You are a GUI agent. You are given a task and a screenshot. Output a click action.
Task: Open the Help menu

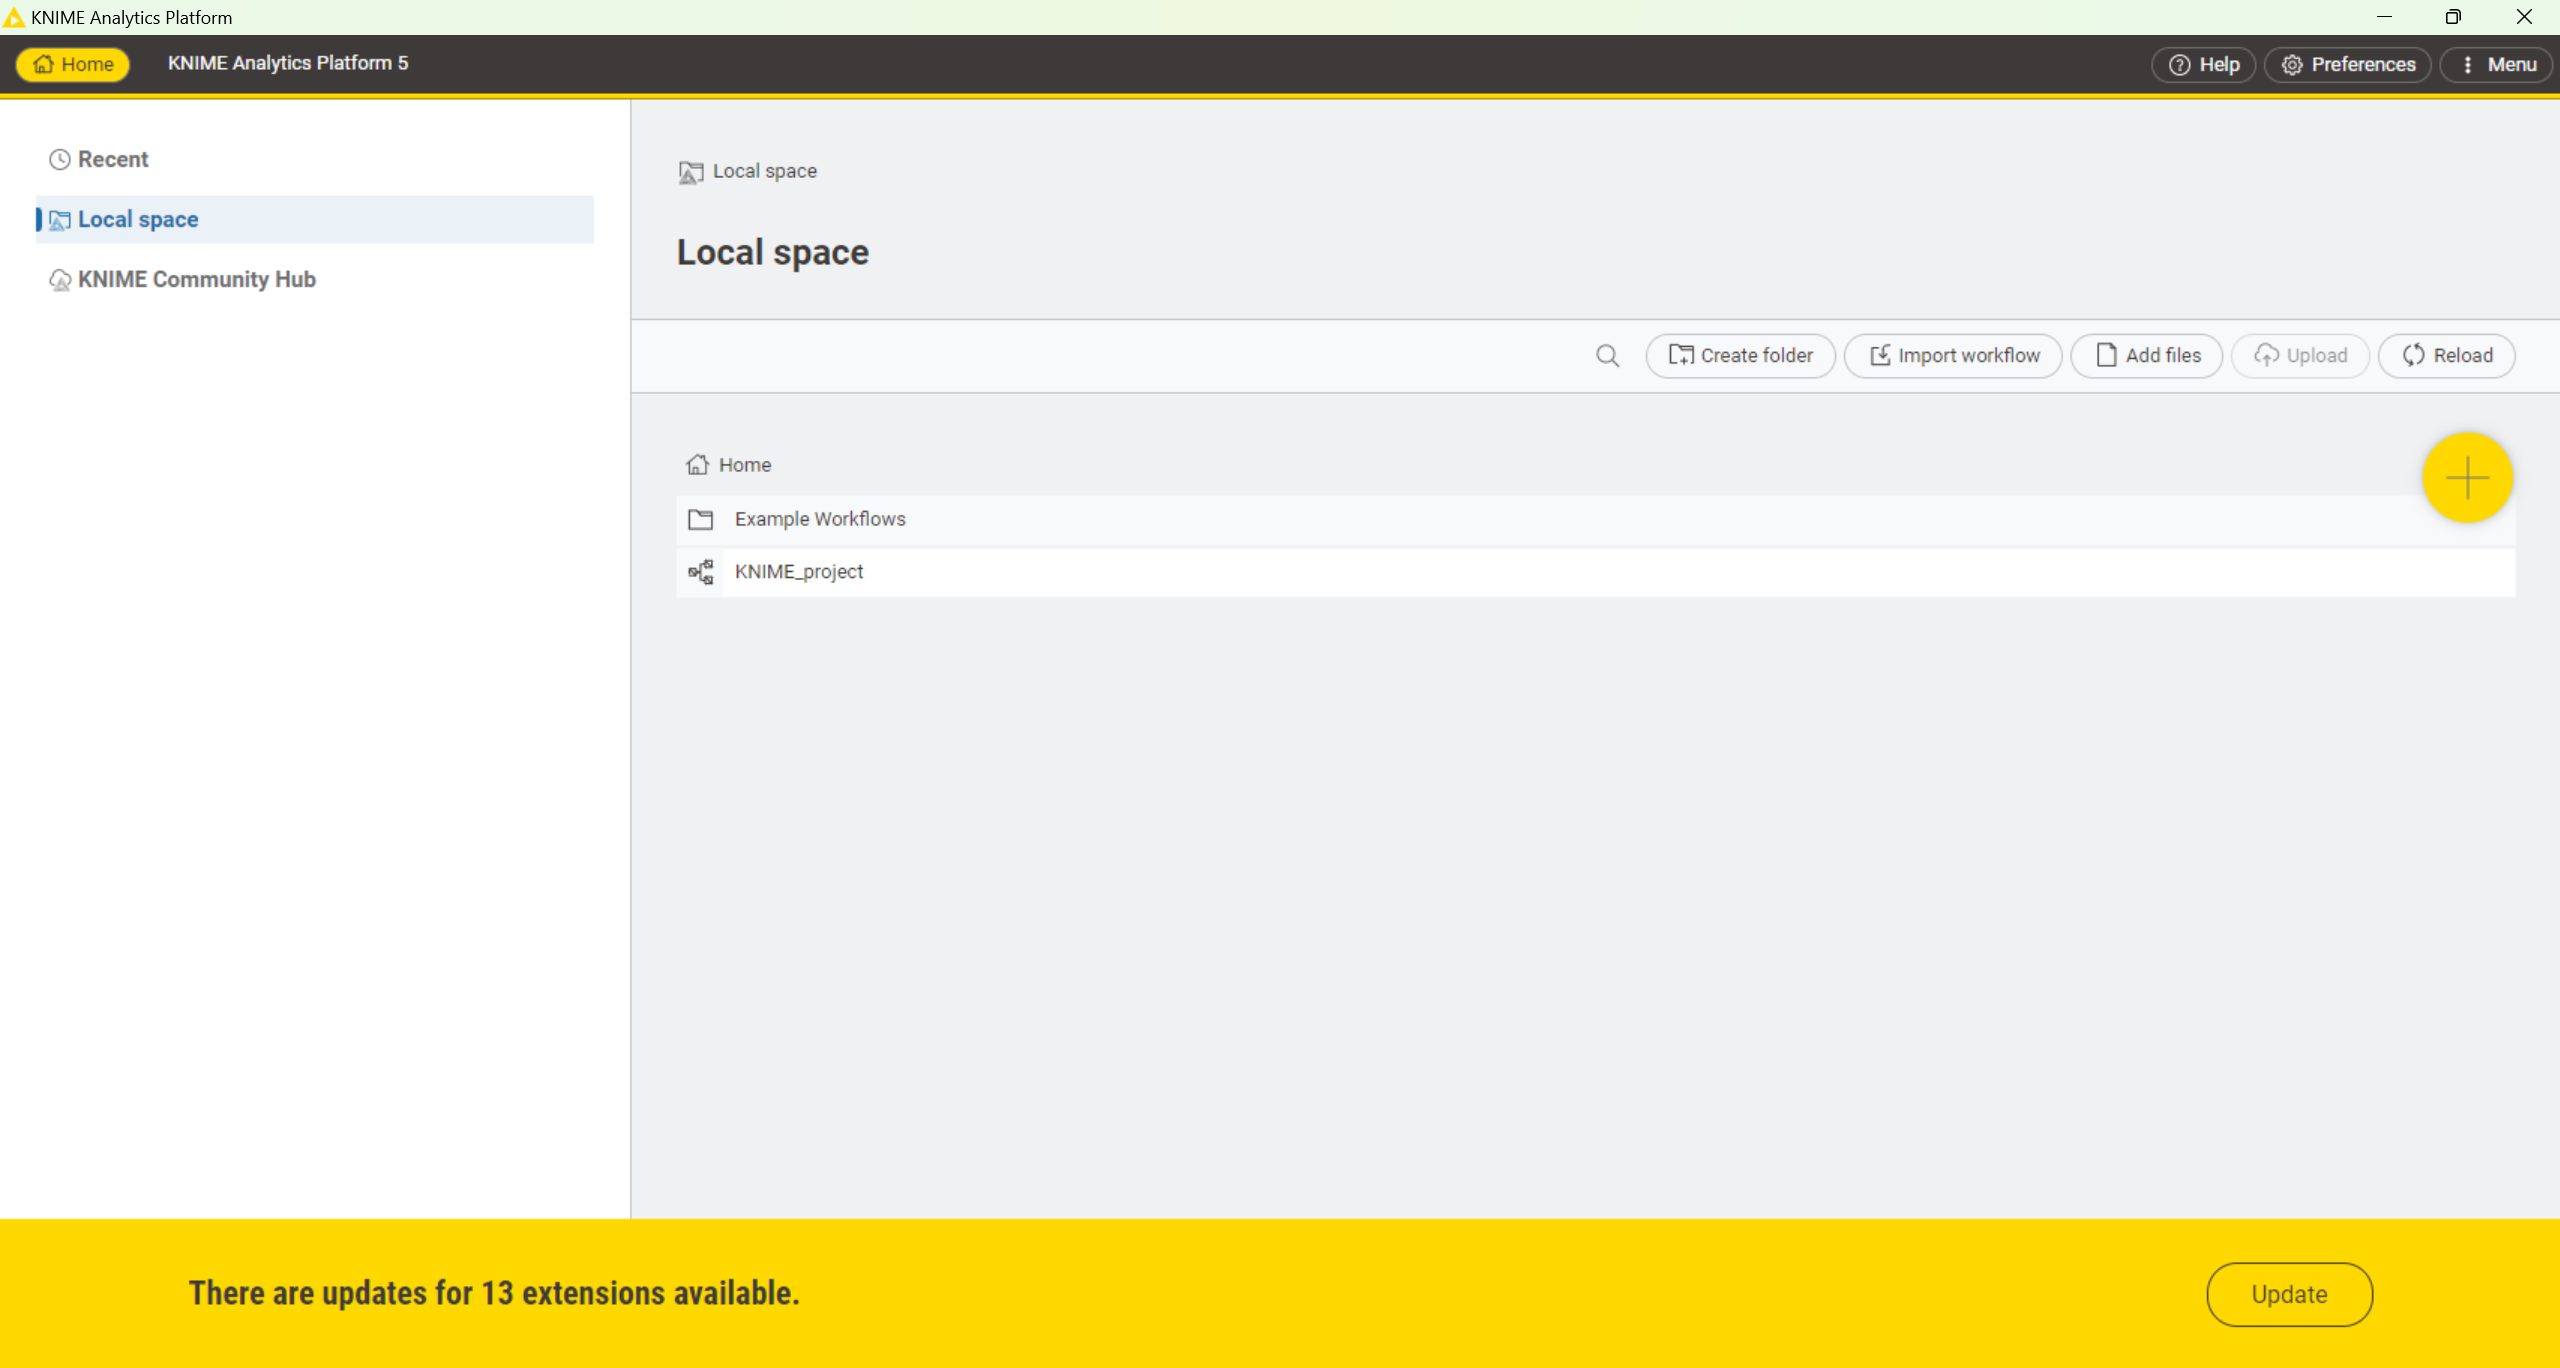click(x=2203, y=64)
